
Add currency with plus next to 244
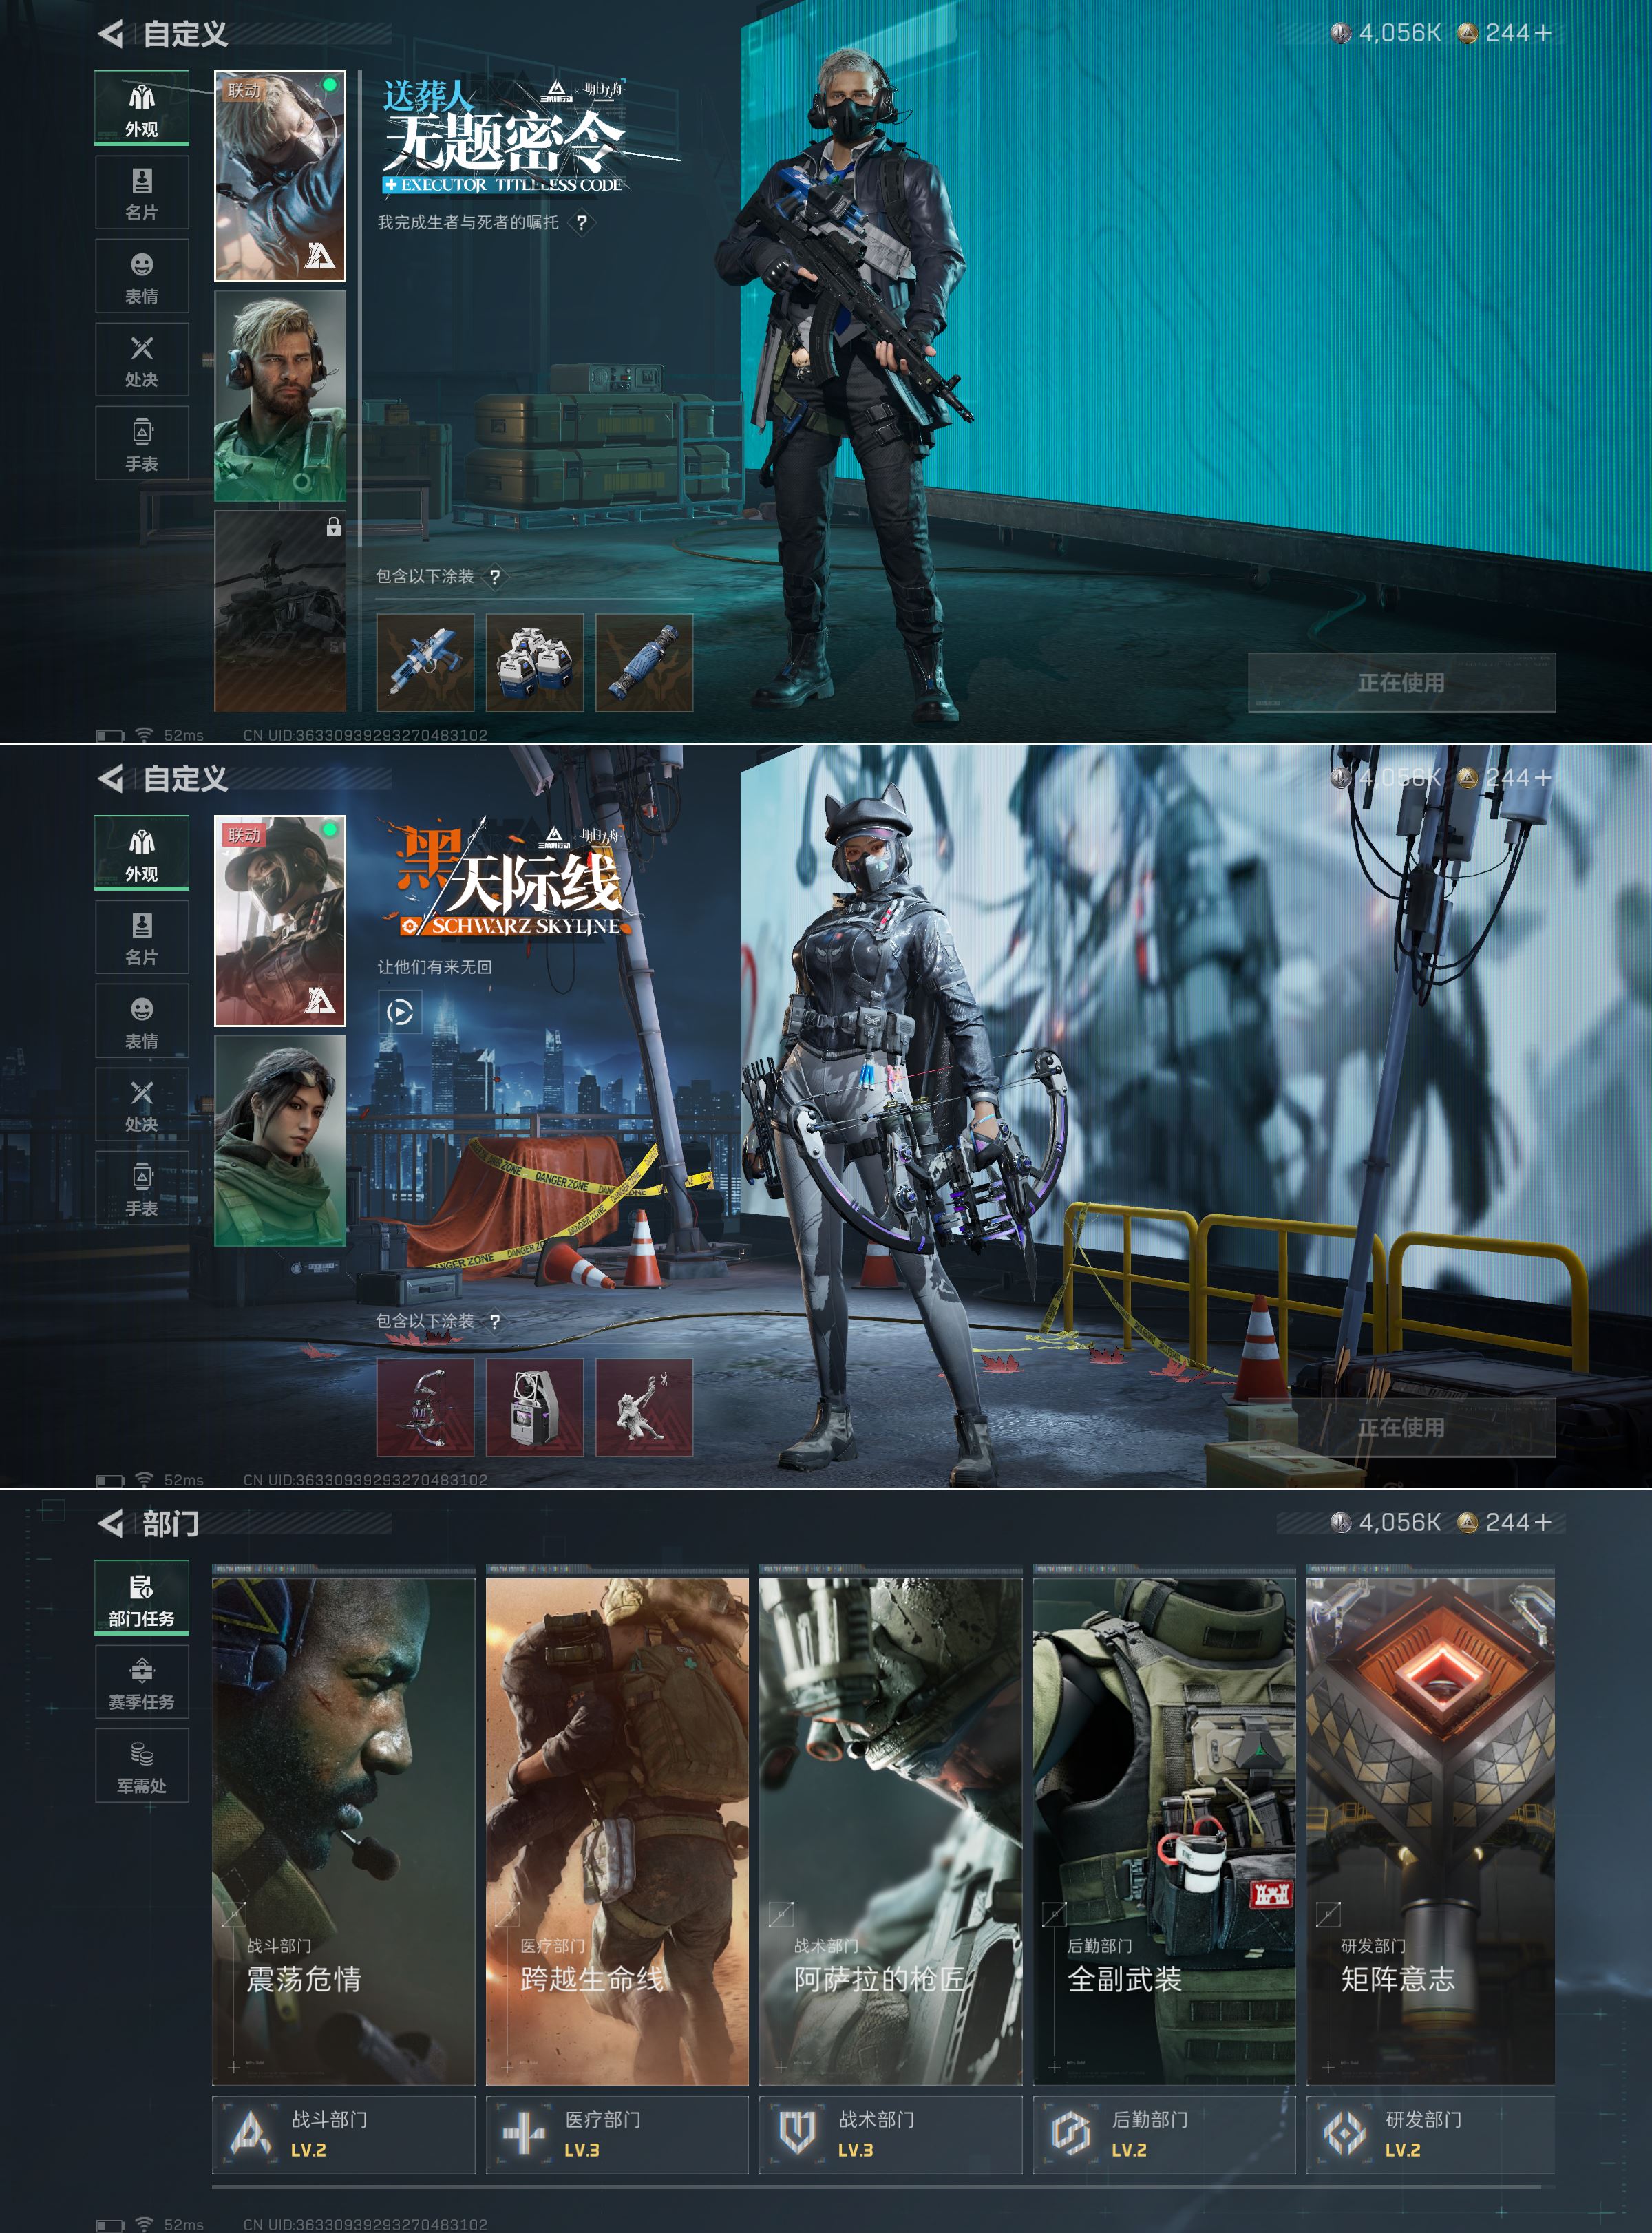[x=1543, y=34]
